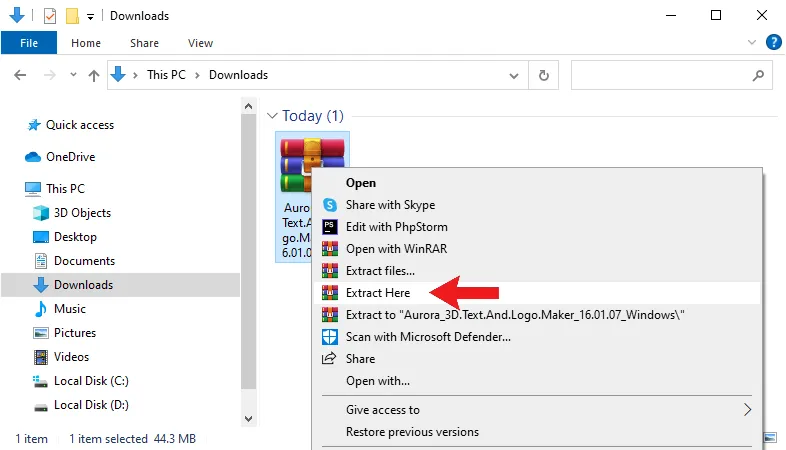This screenshot has width=786, height=450.
Task: Choose Open from the context menu
Action: [537, 183]
